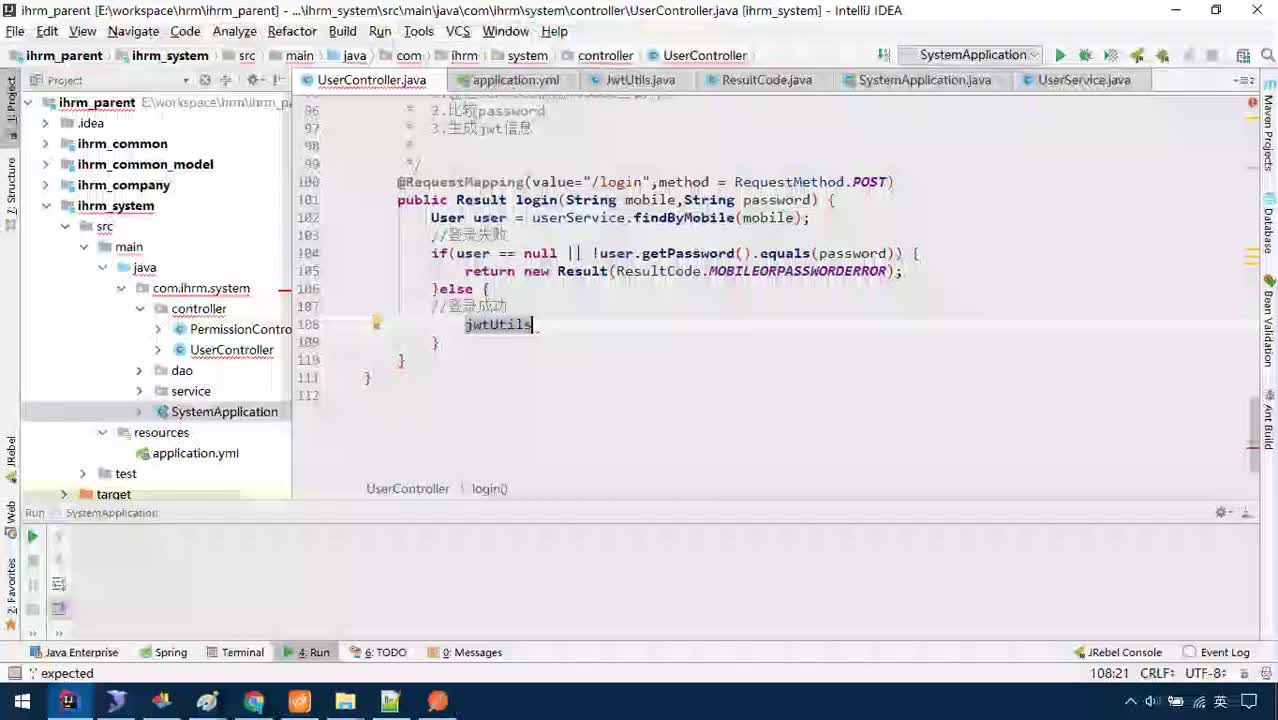Launch with JRebel run rocket icon

click(x=1137, y=56)
